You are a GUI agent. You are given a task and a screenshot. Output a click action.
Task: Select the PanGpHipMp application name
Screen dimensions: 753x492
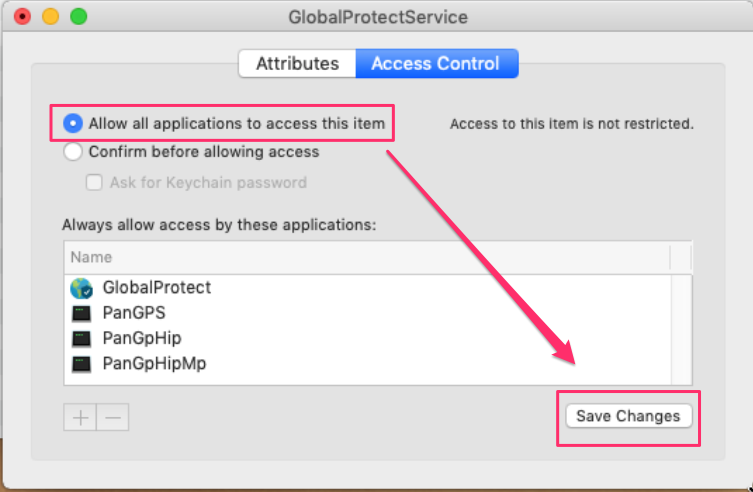(x=154, y=363)
